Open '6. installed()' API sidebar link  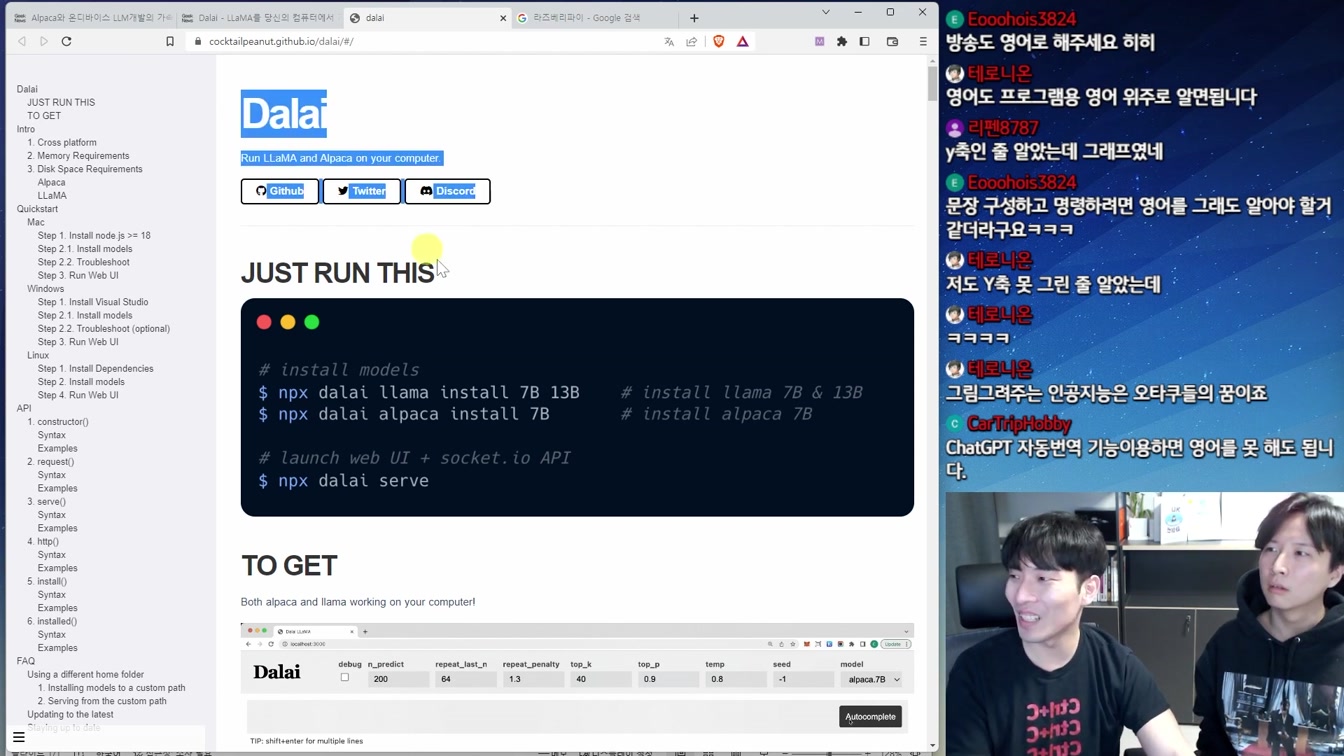point(52,621)
